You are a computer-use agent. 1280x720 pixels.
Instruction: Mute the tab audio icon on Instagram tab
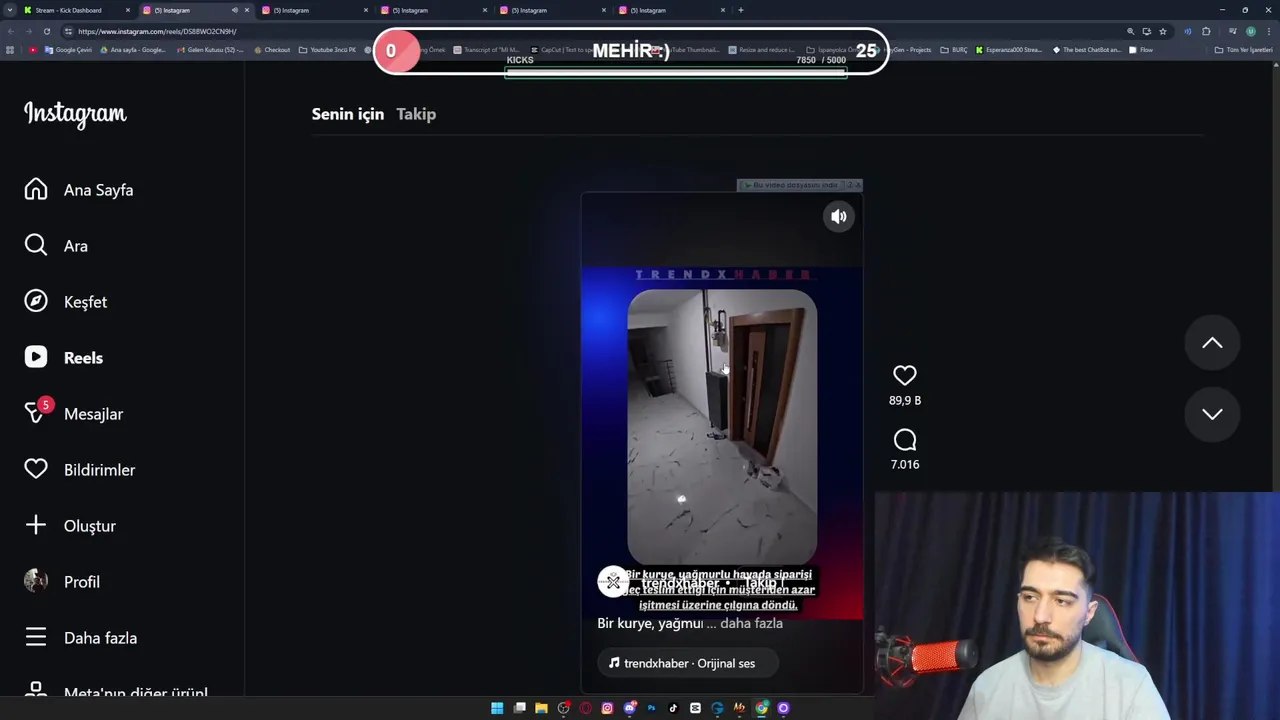[x=235, y=10]
